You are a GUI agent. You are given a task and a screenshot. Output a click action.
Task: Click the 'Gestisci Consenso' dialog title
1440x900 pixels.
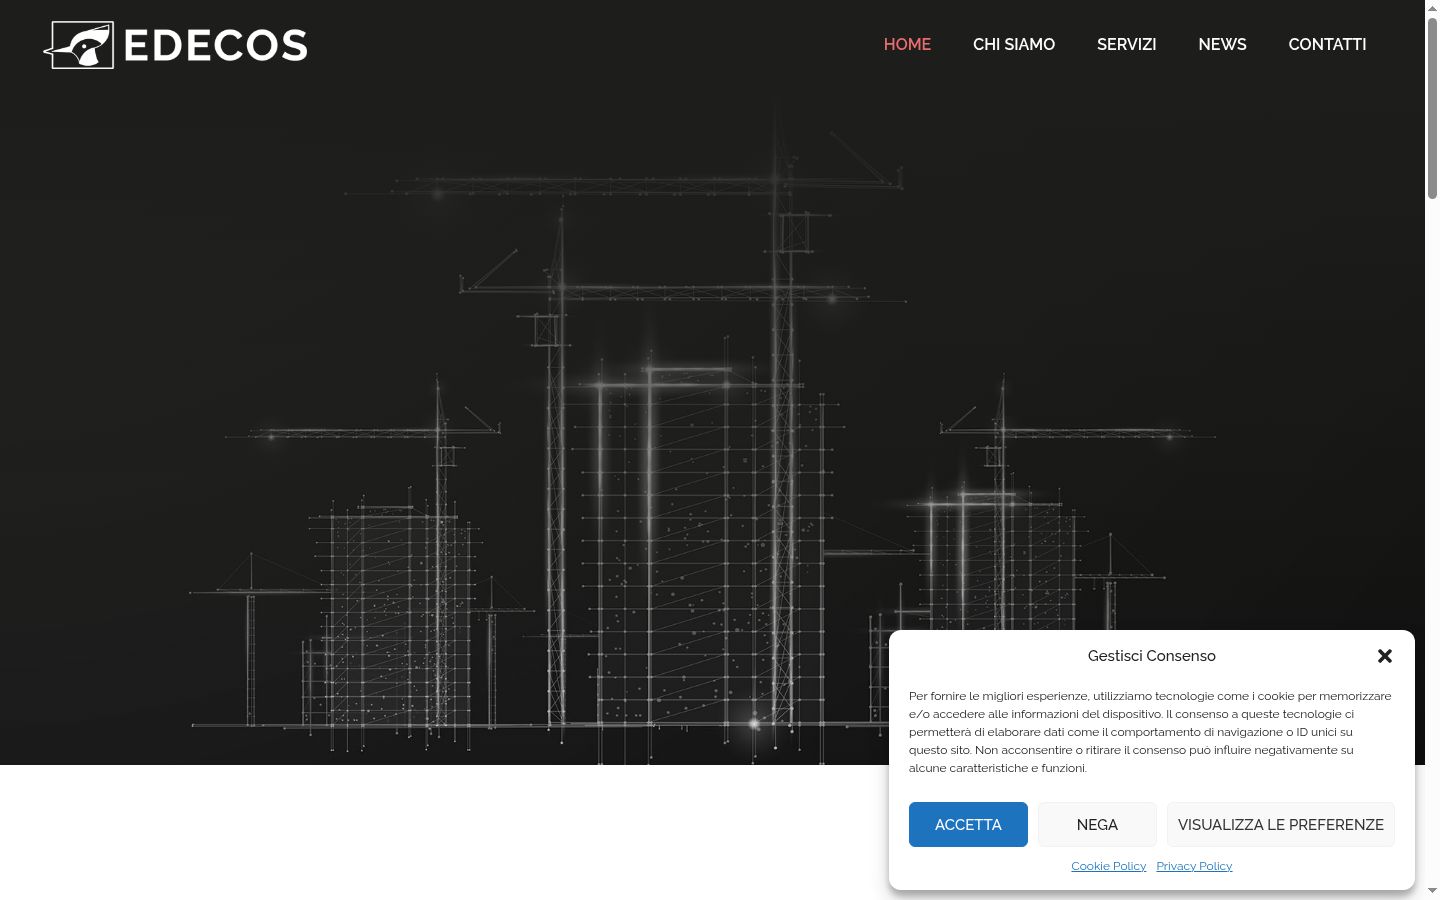click(x=1152, y=656)
